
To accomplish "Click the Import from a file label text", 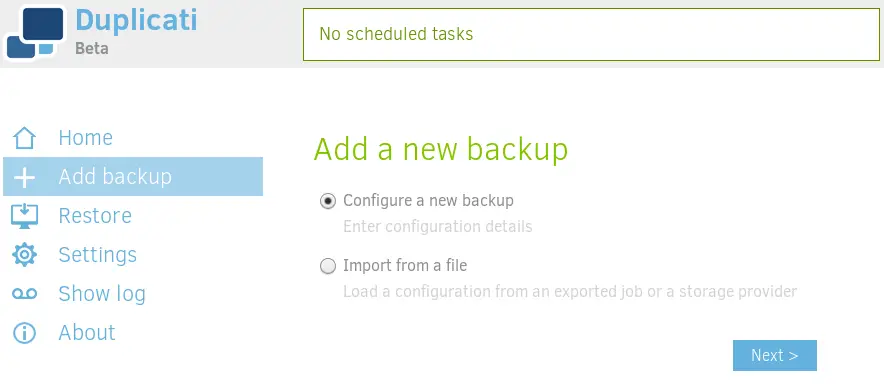I will point(405,265).
